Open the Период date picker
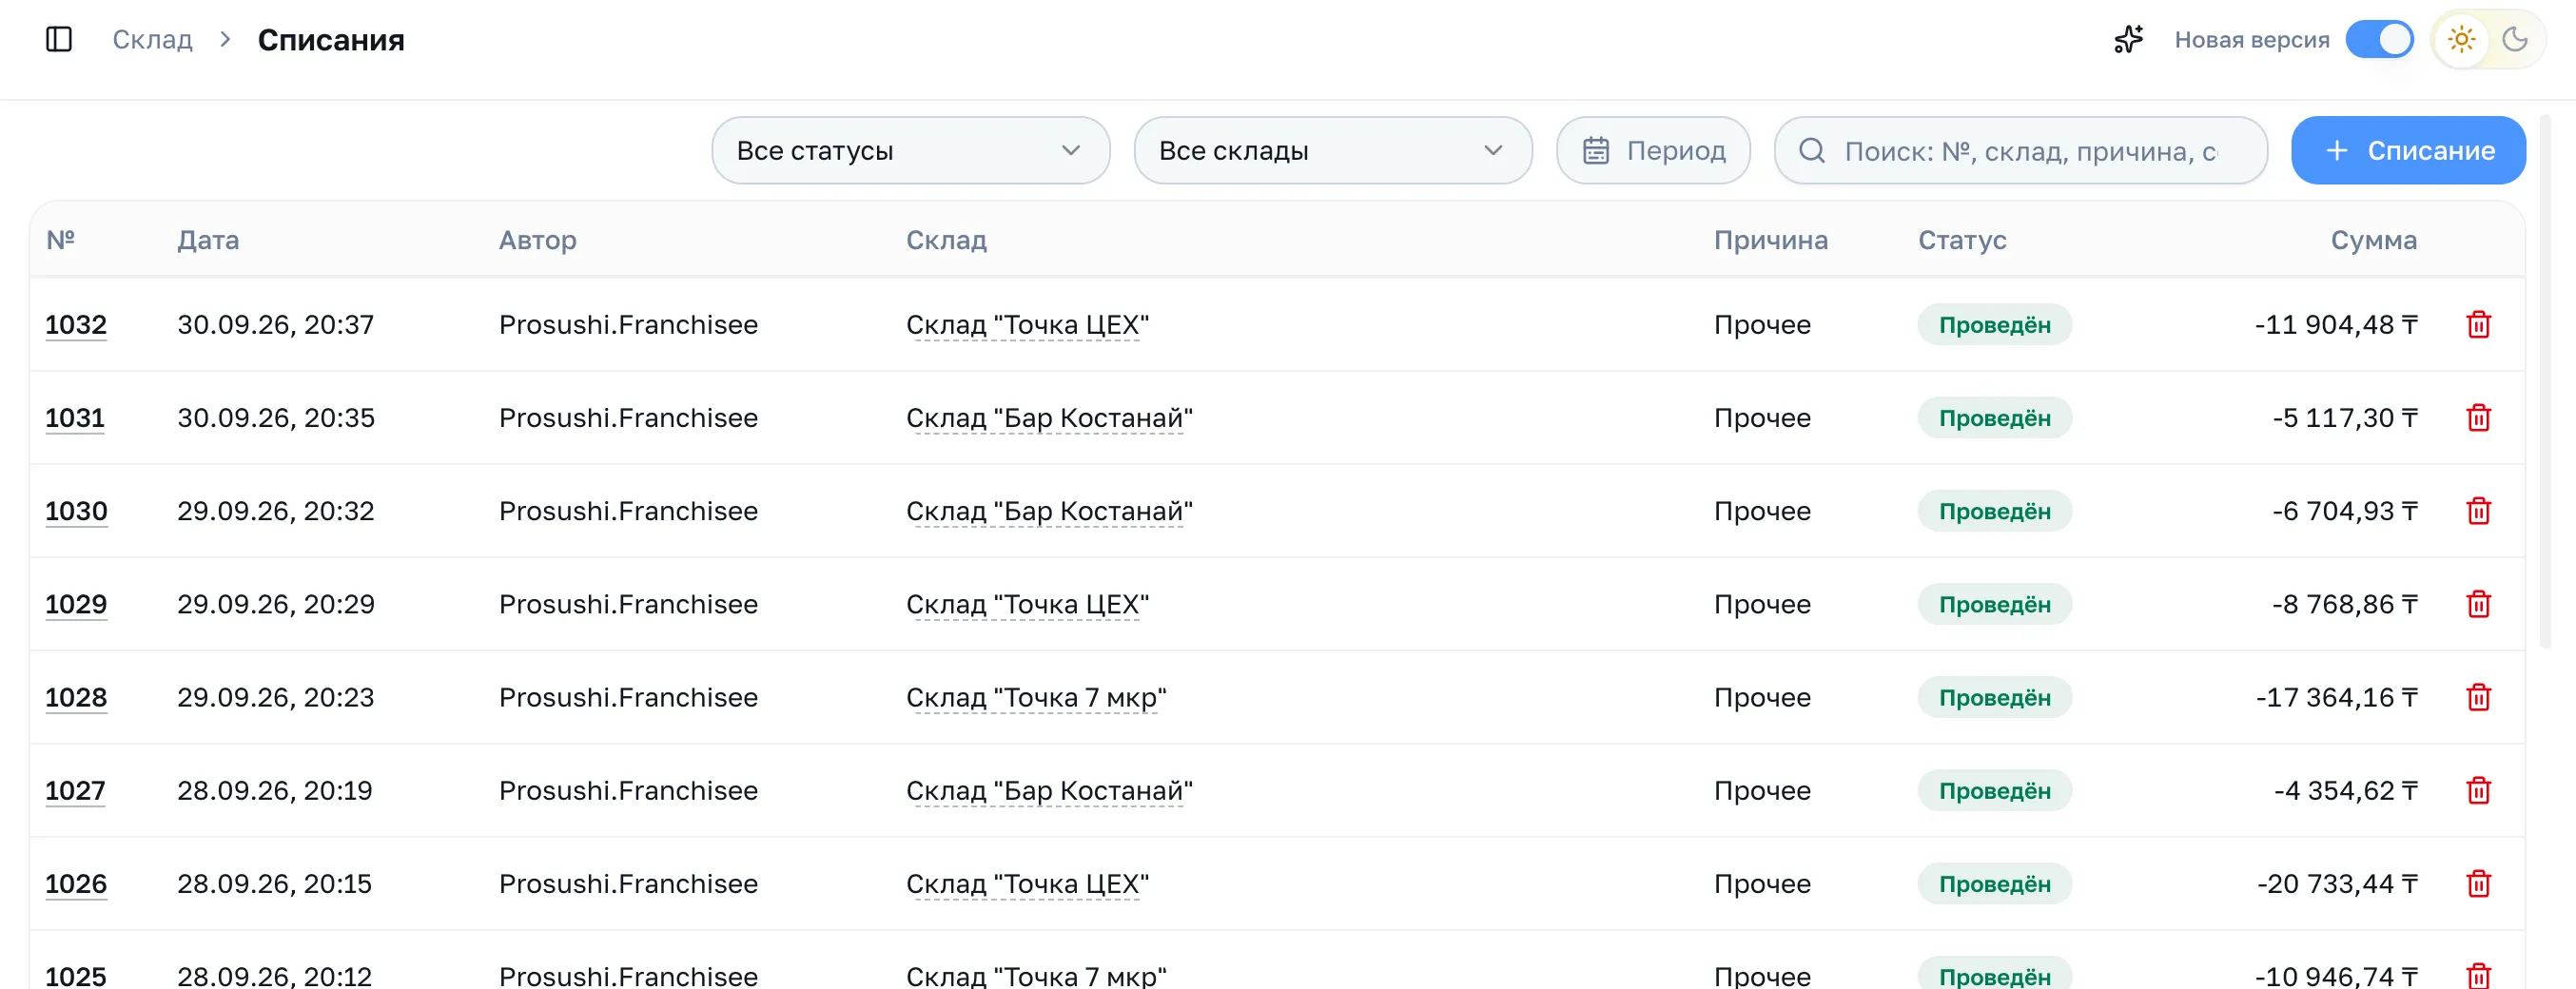The height and width of the screenshot is (989, 2576). [x=1653, y=150]
